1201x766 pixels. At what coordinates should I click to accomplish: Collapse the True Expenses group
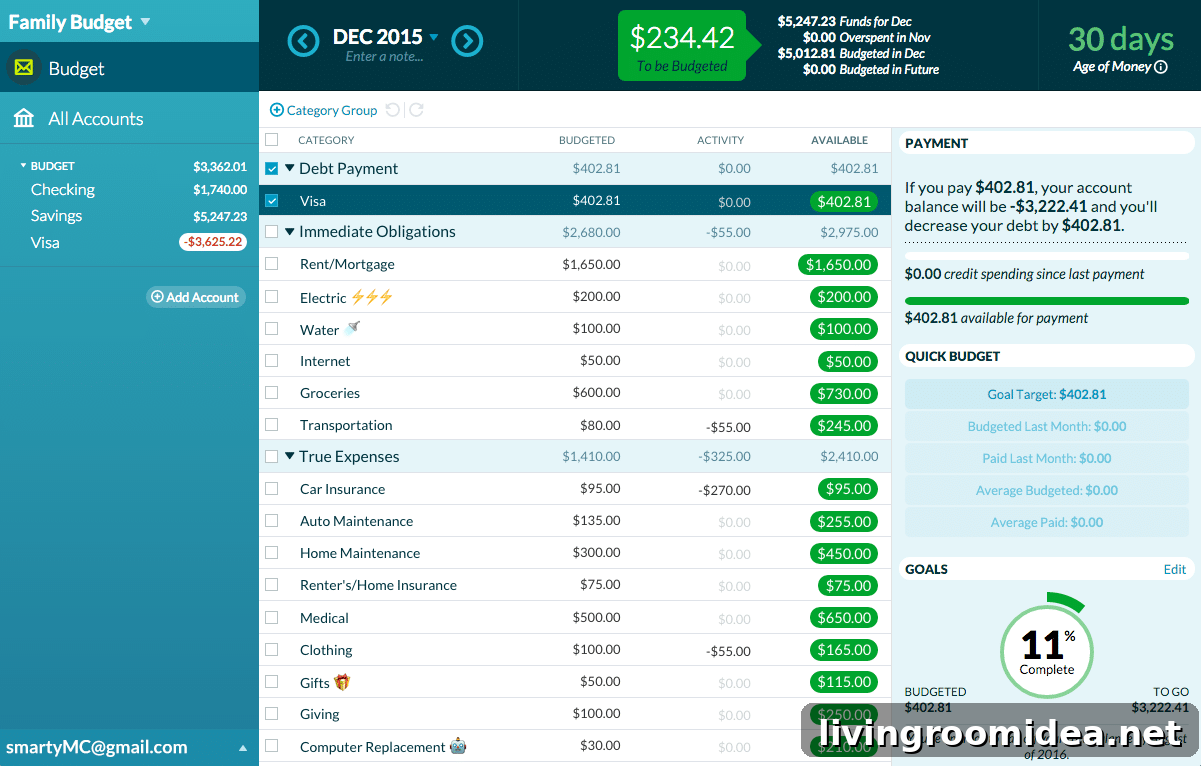(x=290, y=457)
